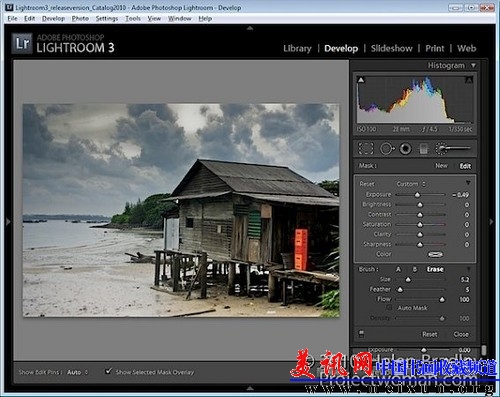Click the brush Size slider handle
The width and height of the screenshot is (500, 397).
[x=408, y=280]
